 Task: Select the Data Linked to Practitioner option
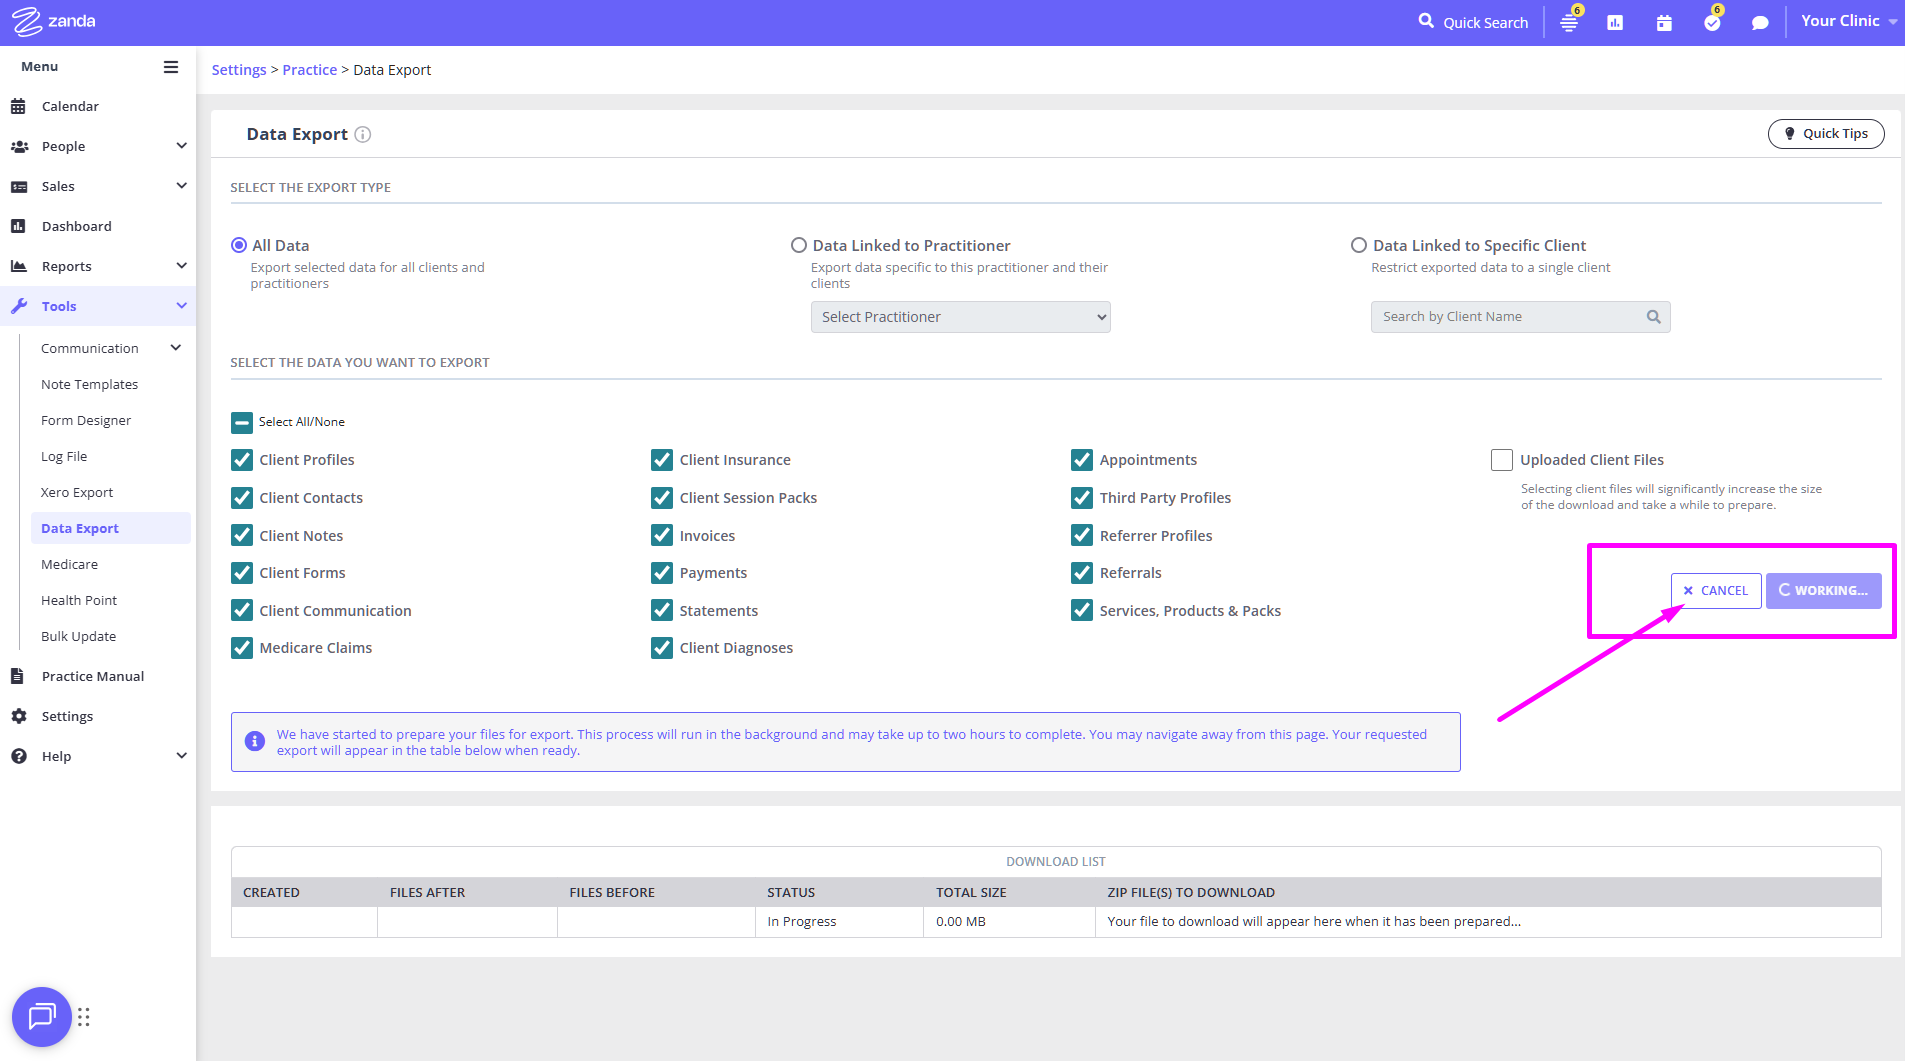[799, 246]
